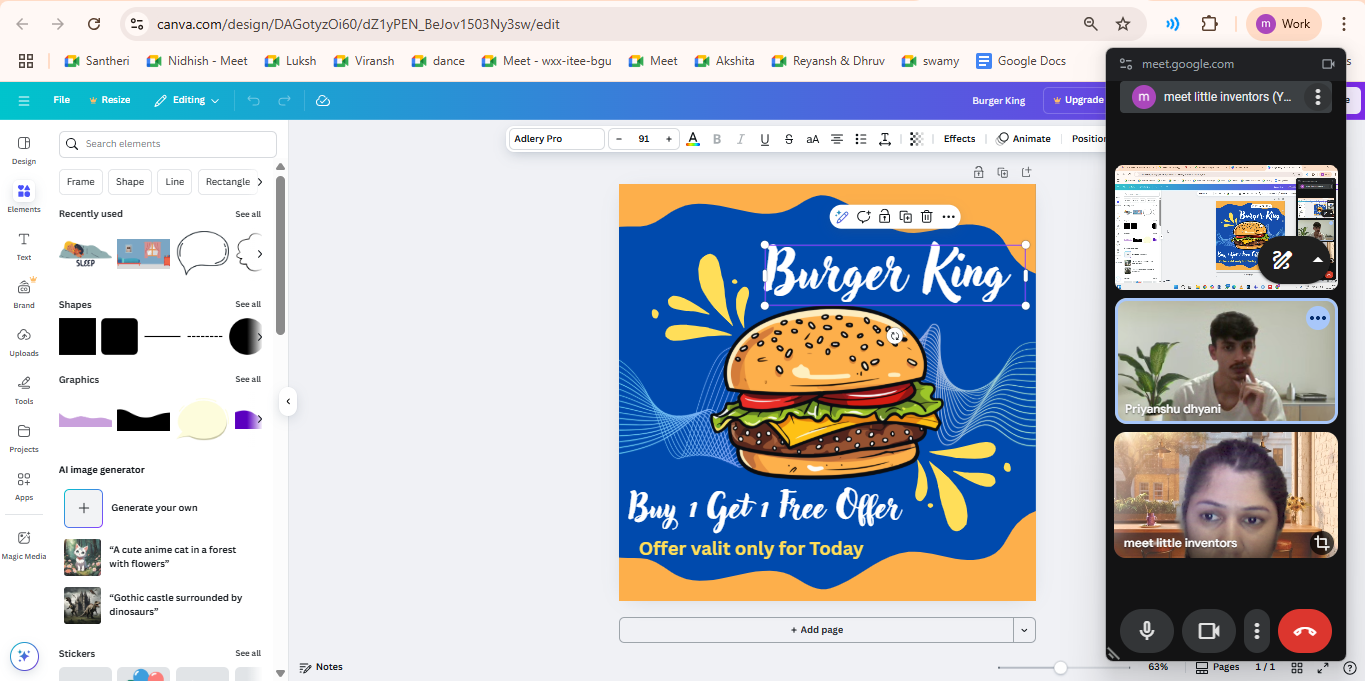1365x681 pixels.
Task: Select the Frame filter tab
Action: 81,182
